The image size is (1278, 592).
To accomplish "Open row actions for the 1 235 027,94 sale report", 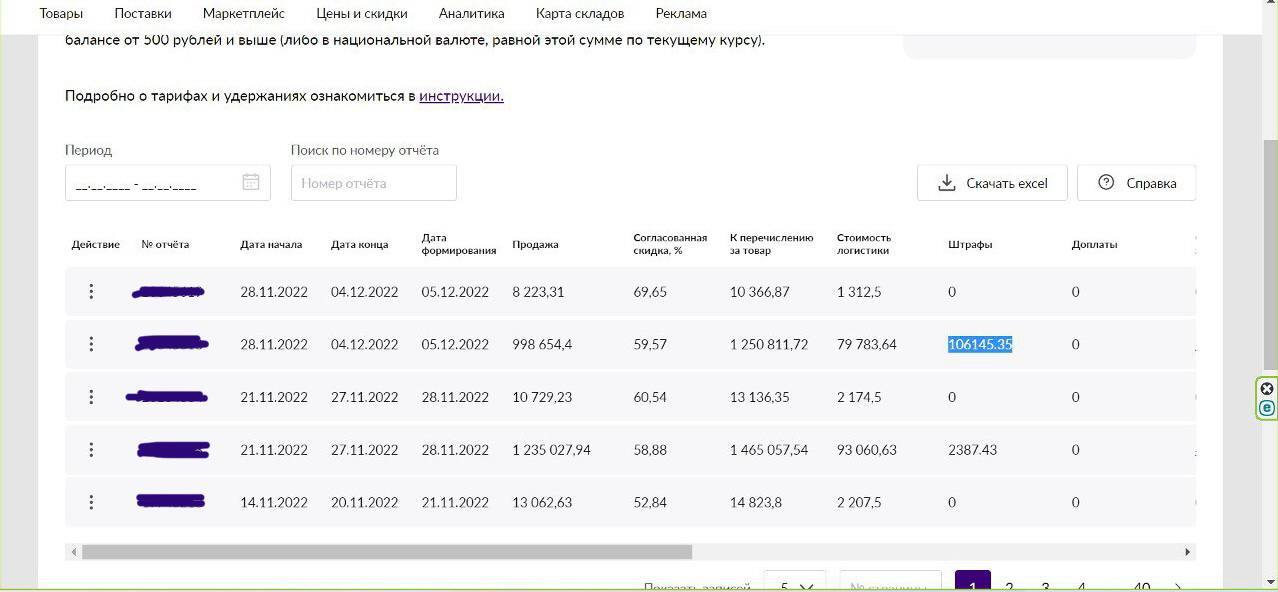I will tap(91, 450).
